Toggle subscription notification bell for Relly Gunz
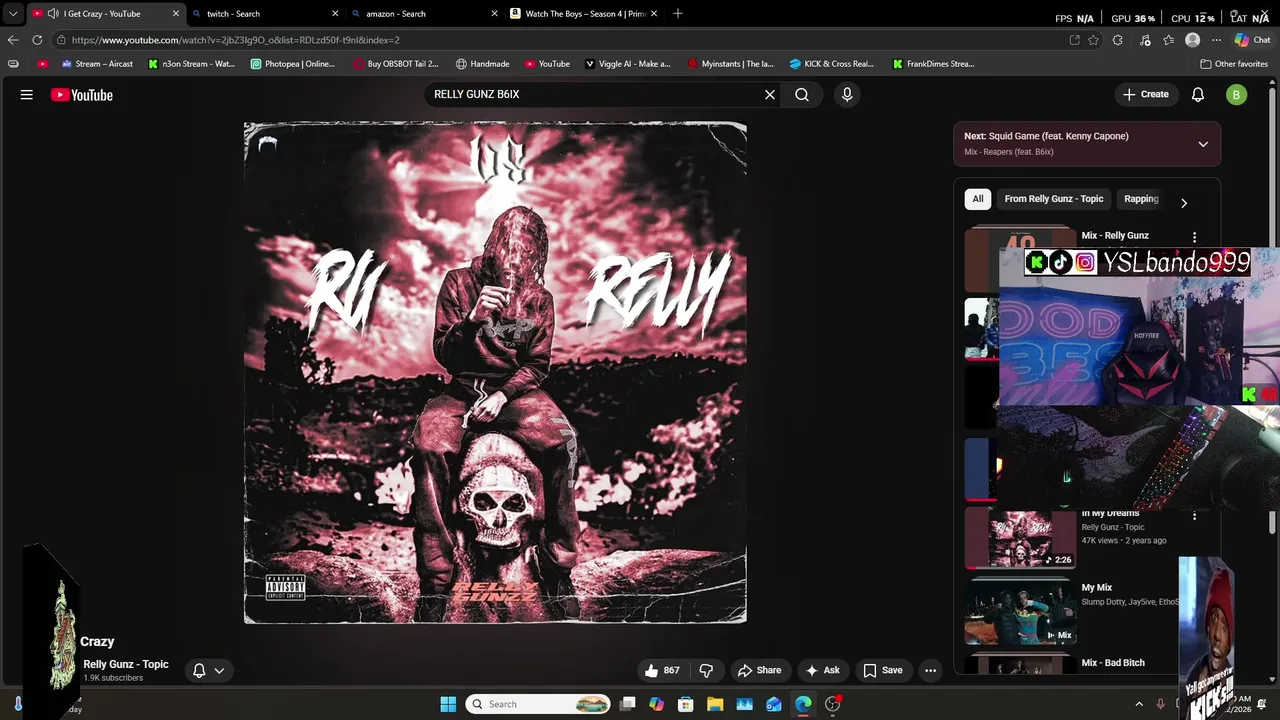This screenshot has width=1280, height=720. pyautogui.click(x=199, y=671)
